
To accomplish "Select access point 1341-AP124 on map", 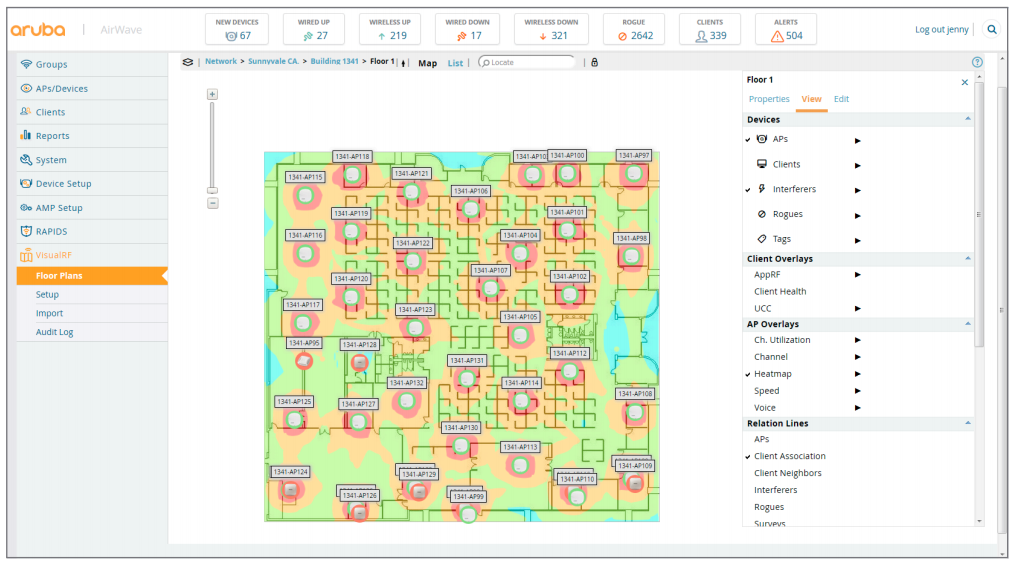I will click(291, 489).
